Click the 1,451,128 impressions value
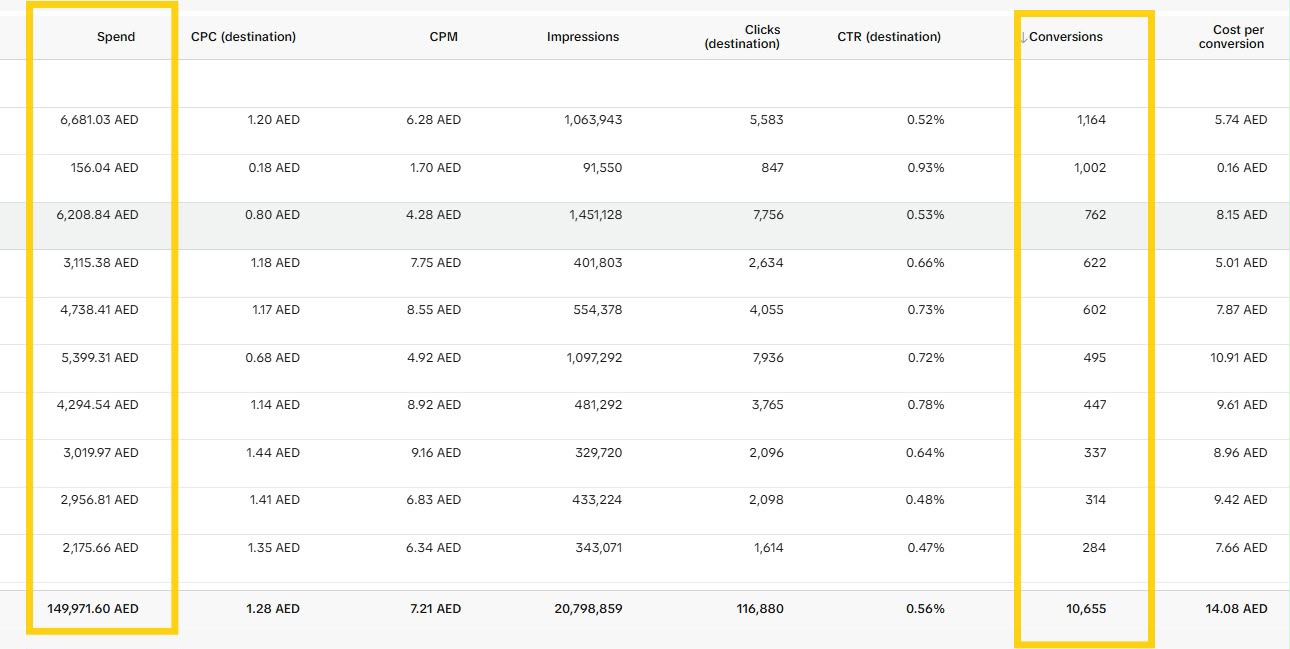The height and width of the screenshot is (649, 1290). click(595, 215)
